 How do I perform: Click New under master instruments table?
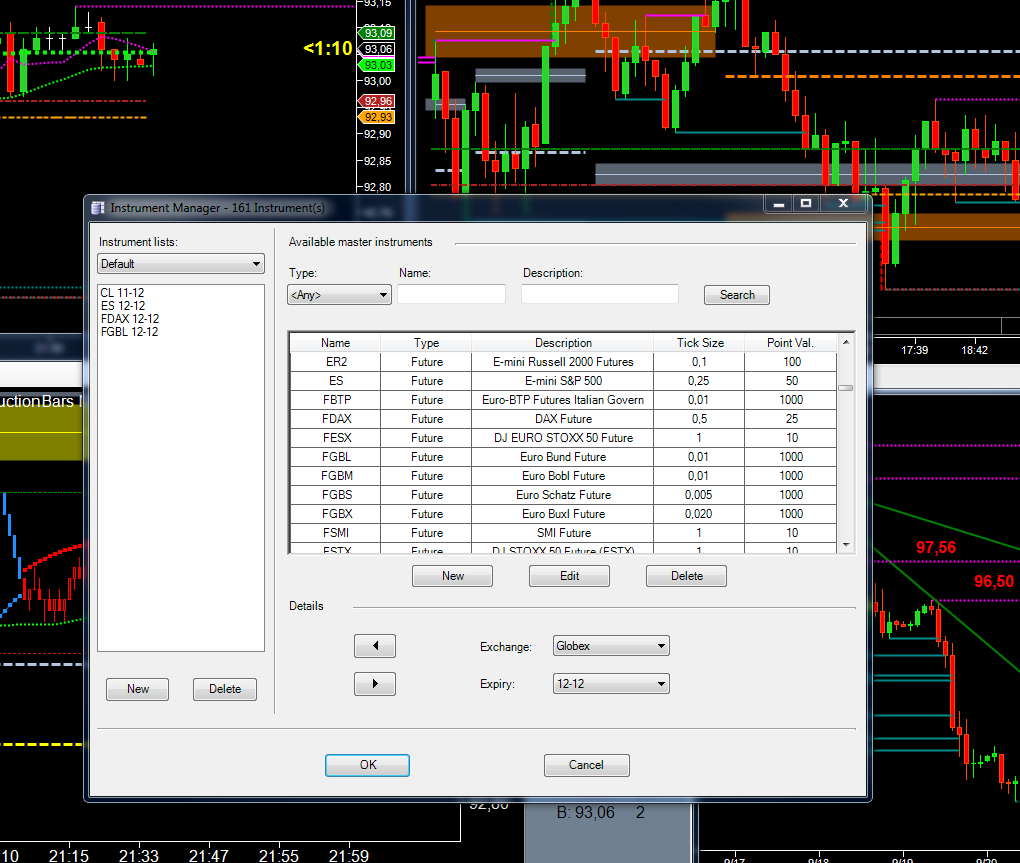(x=452, y=576)
